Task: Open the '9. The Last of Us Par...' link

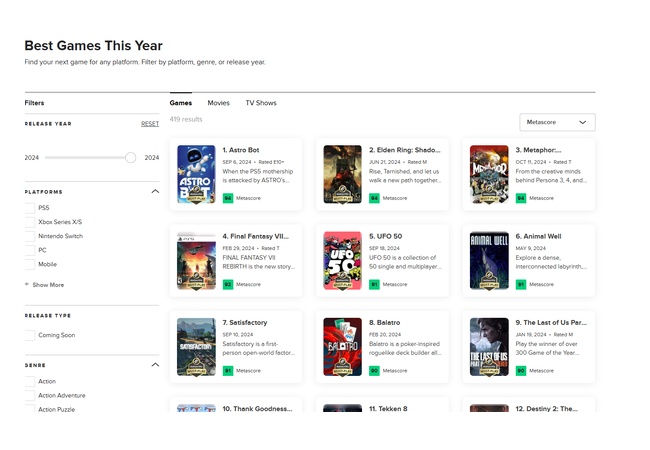Action: [x=551, y=322]
